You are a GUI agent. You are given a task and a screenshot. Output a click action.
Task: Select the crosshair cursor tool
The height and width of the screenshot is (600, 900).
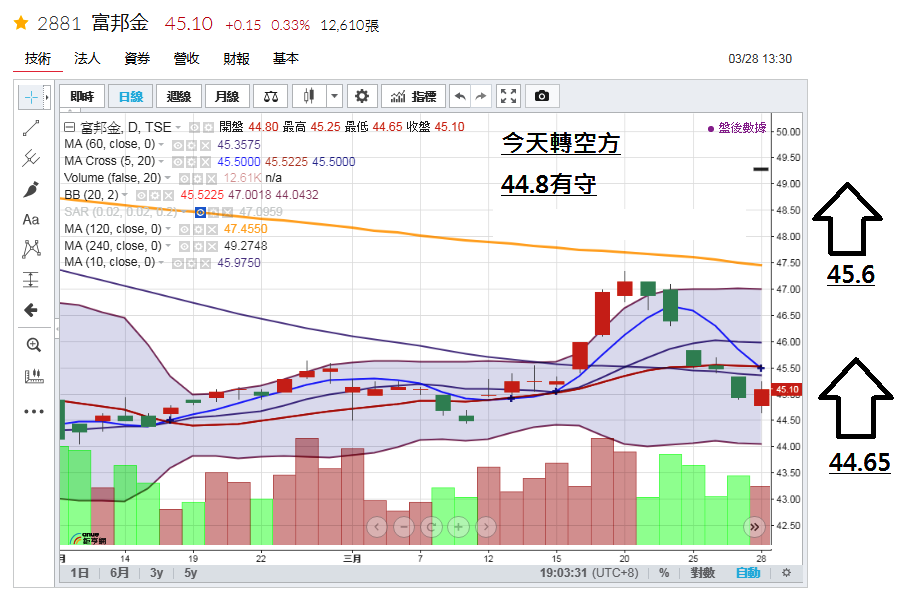31,98
